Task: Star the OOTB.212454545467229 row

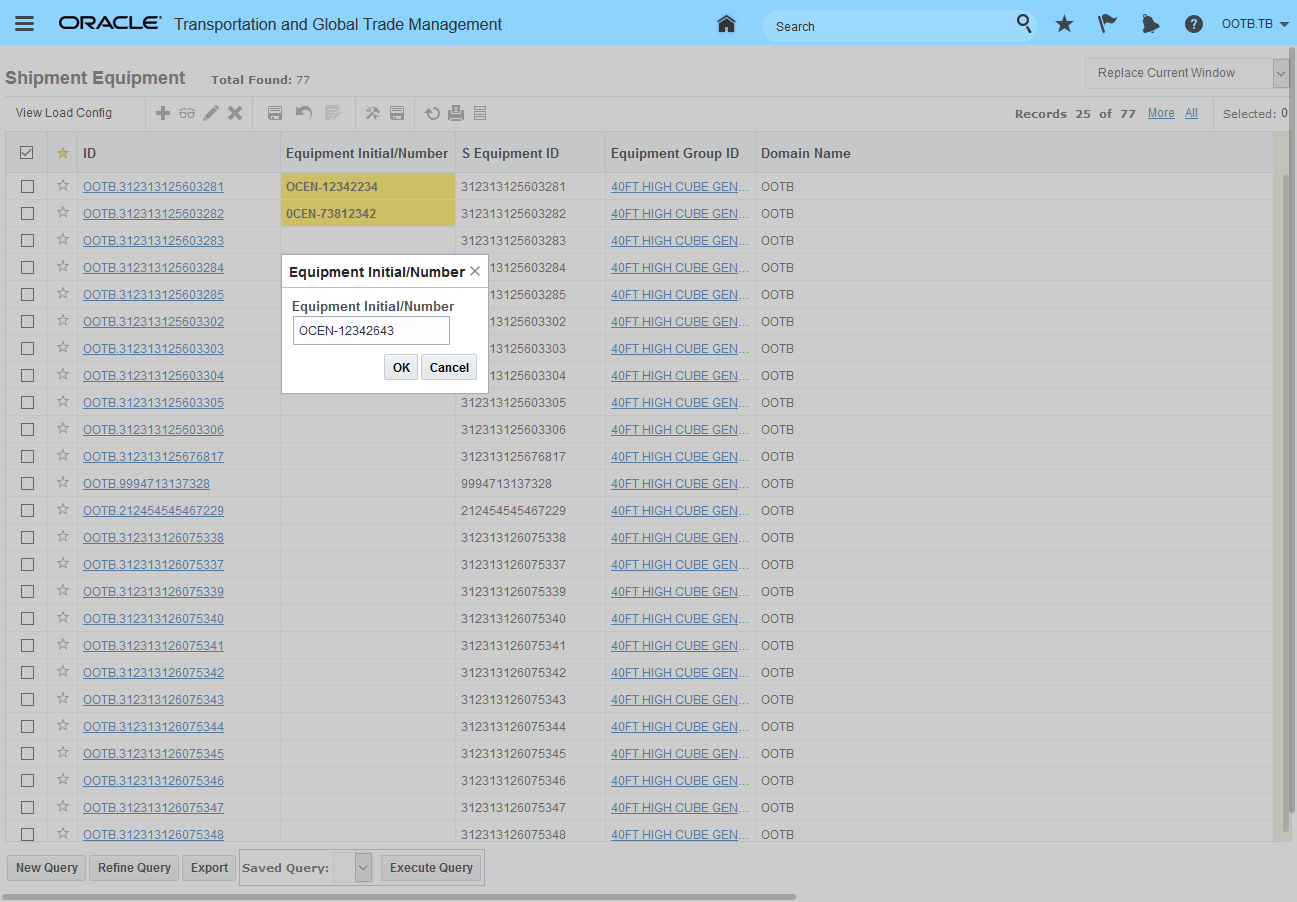Action: click(x=63, y=510)
